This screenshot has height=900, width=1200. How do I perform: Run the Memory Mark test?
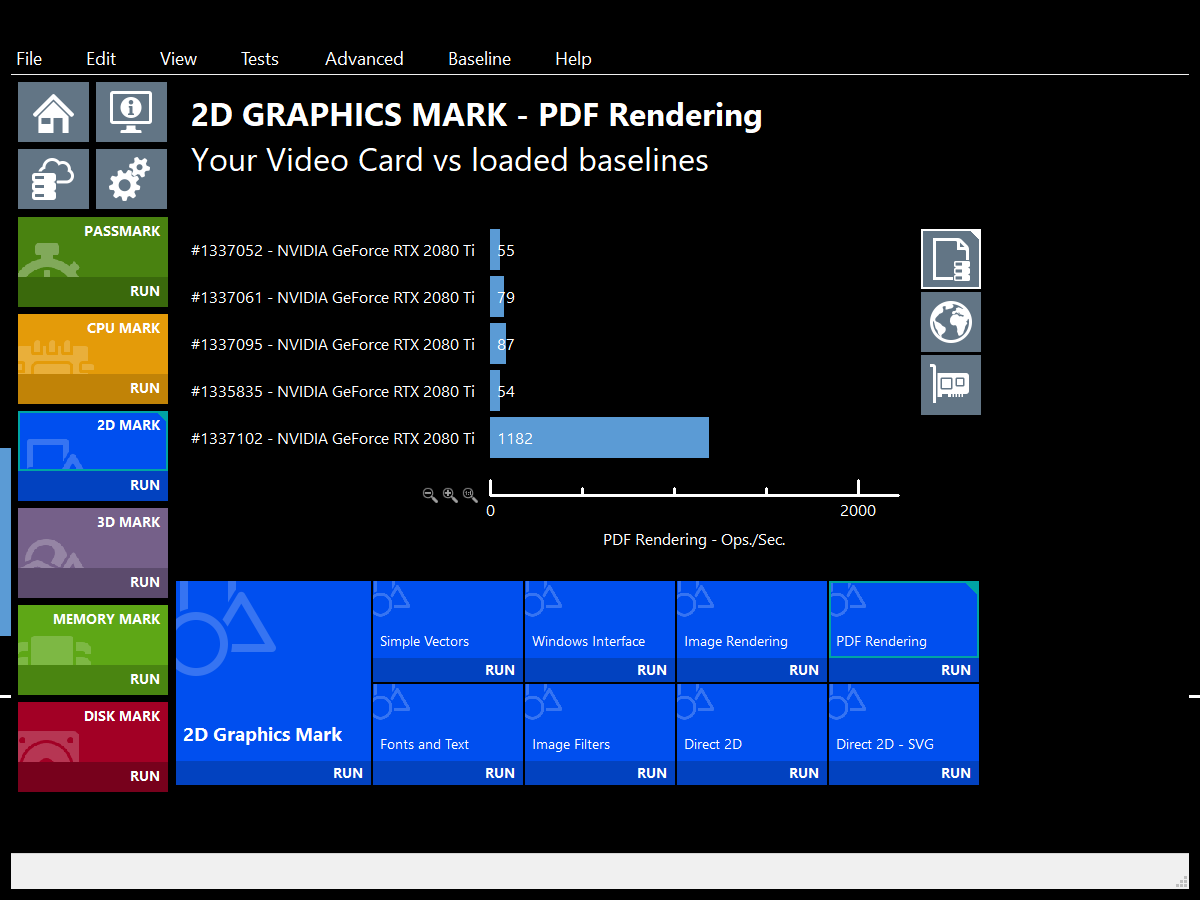coord(93,680)
